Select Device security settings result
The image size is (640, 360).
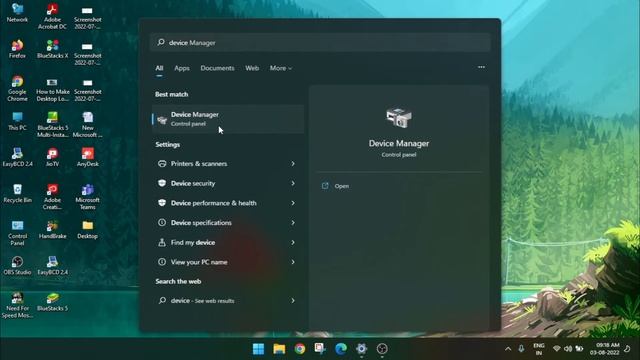(227, 183)
